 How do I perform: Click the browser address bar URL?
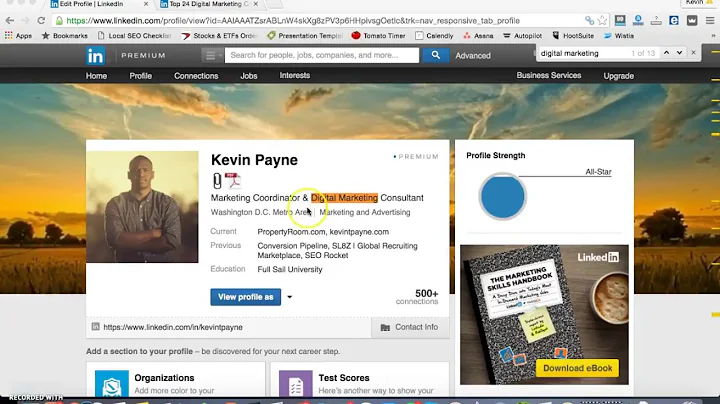pos(293,21)
